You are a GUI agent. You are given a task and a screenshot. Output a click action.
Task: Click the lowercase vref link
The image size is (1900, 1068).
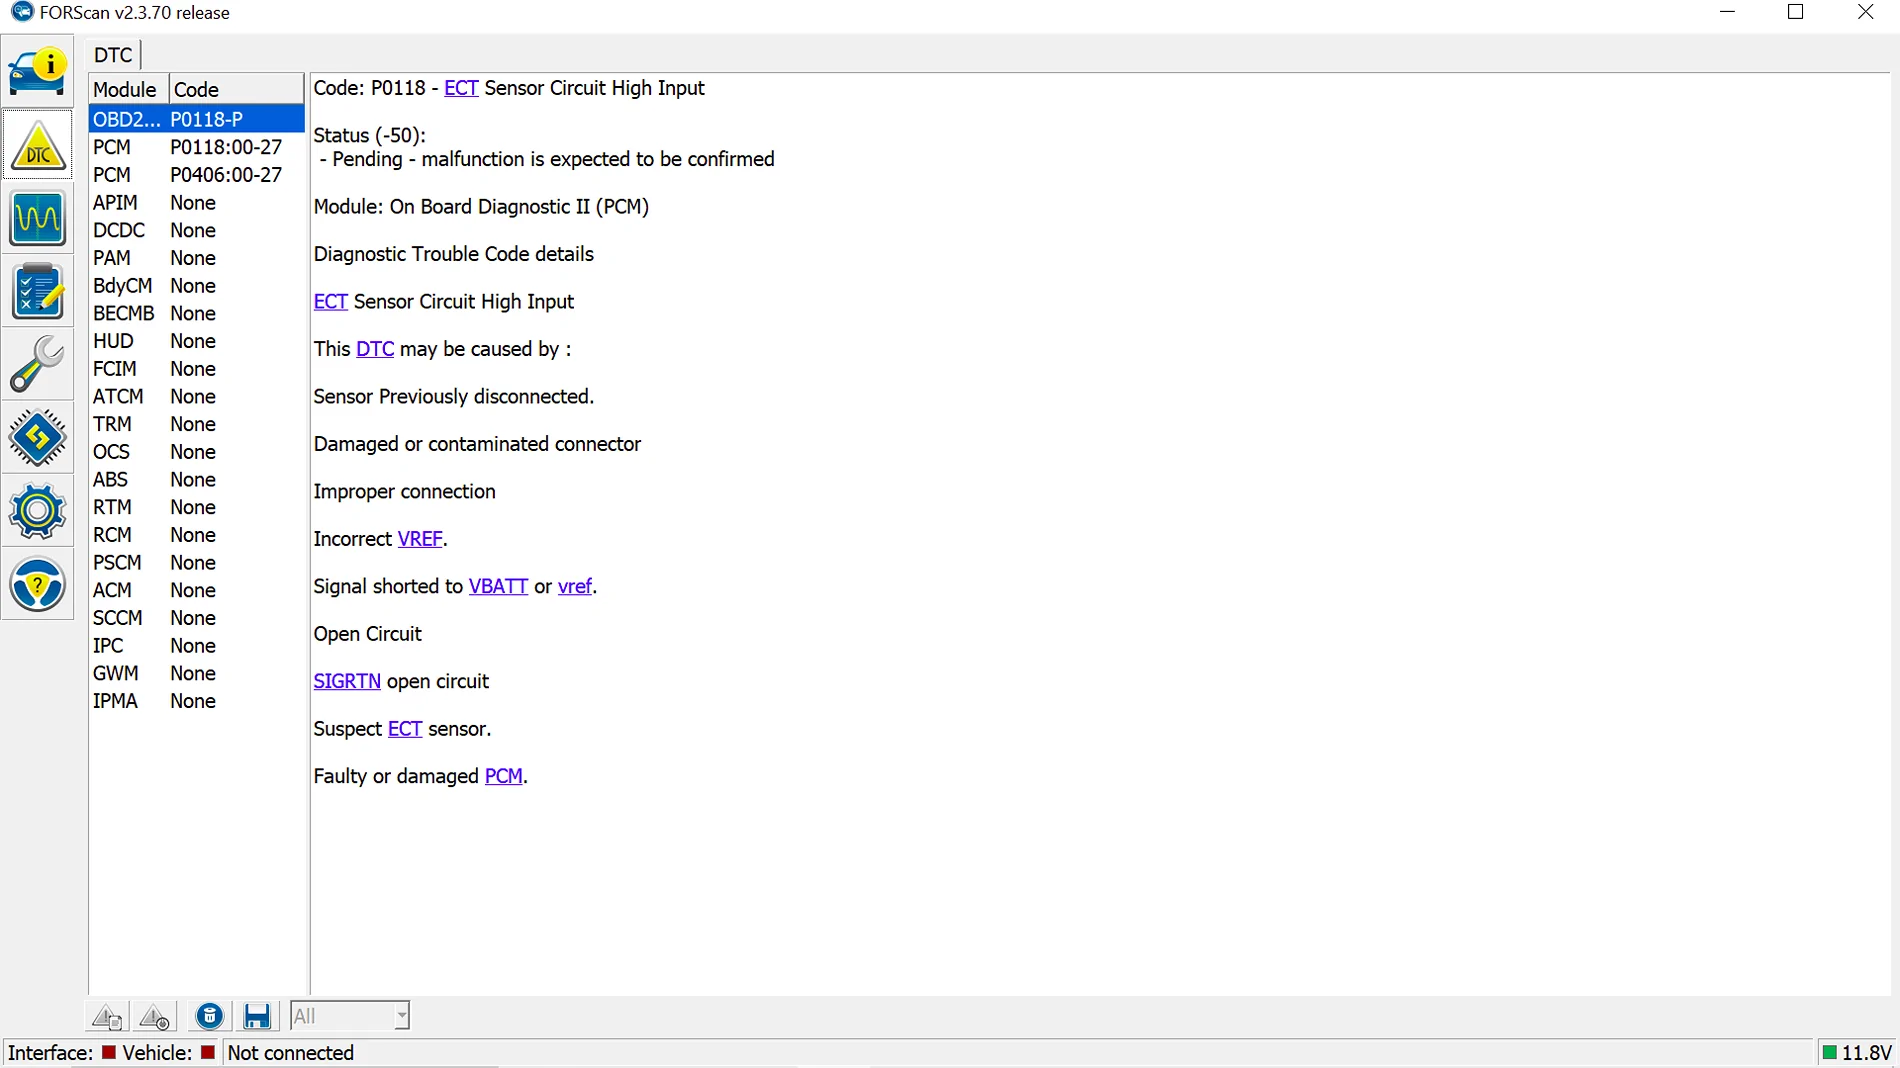point(575,586)
